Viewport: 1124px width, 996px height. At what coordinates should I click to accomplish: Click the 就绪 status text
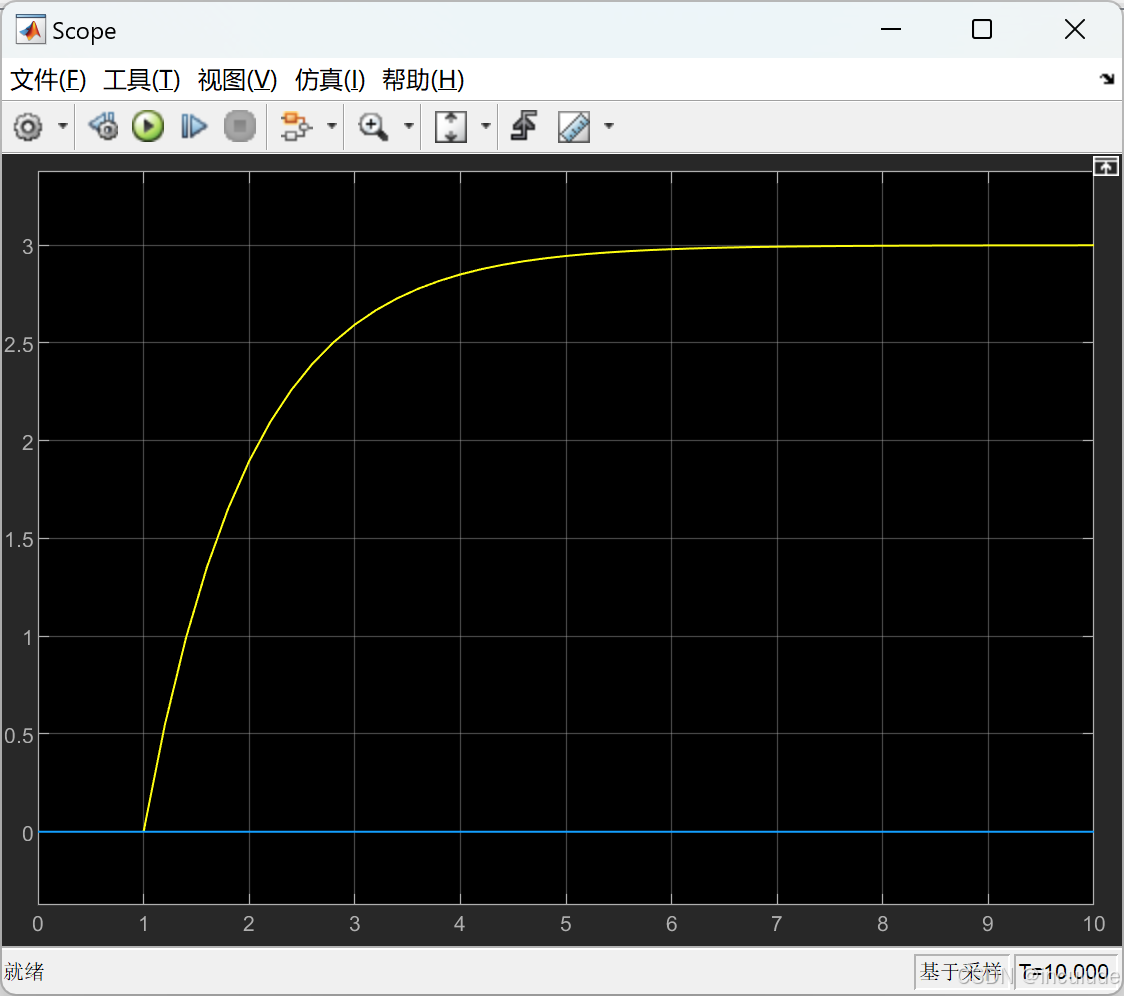tap(24, 972)
